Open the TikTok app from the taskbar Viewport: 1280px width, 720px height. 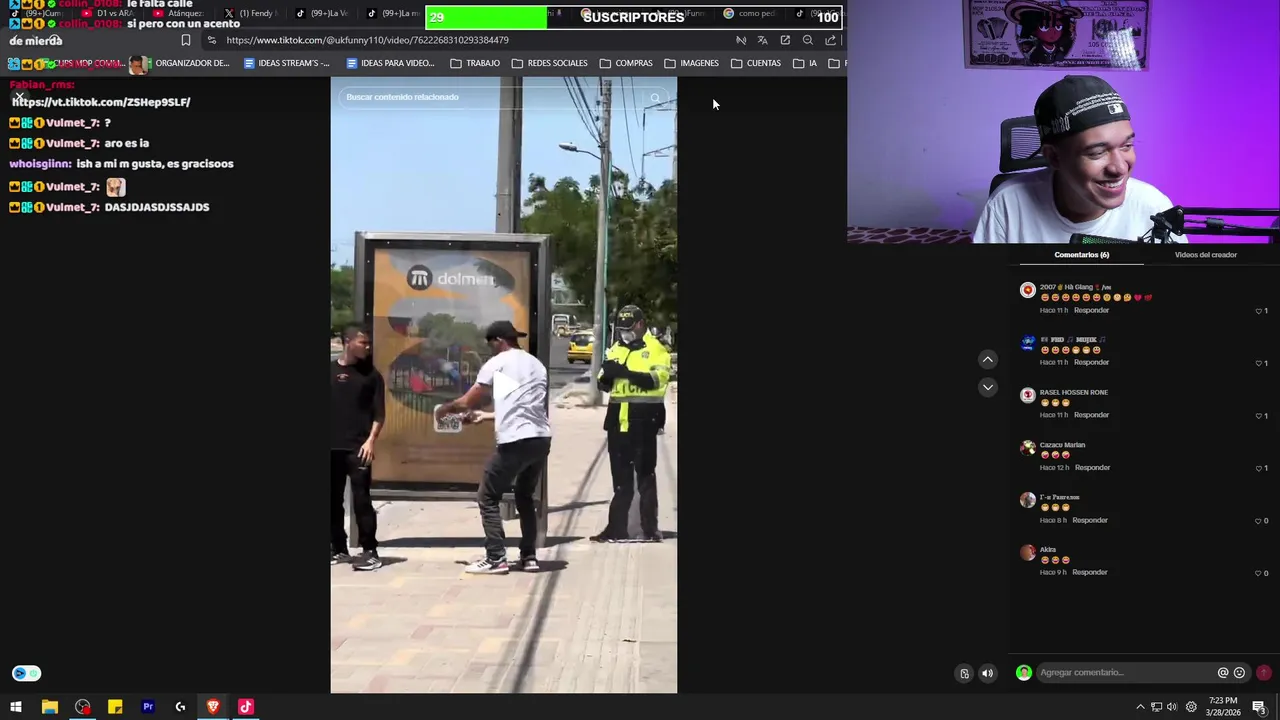pos(246,707)
